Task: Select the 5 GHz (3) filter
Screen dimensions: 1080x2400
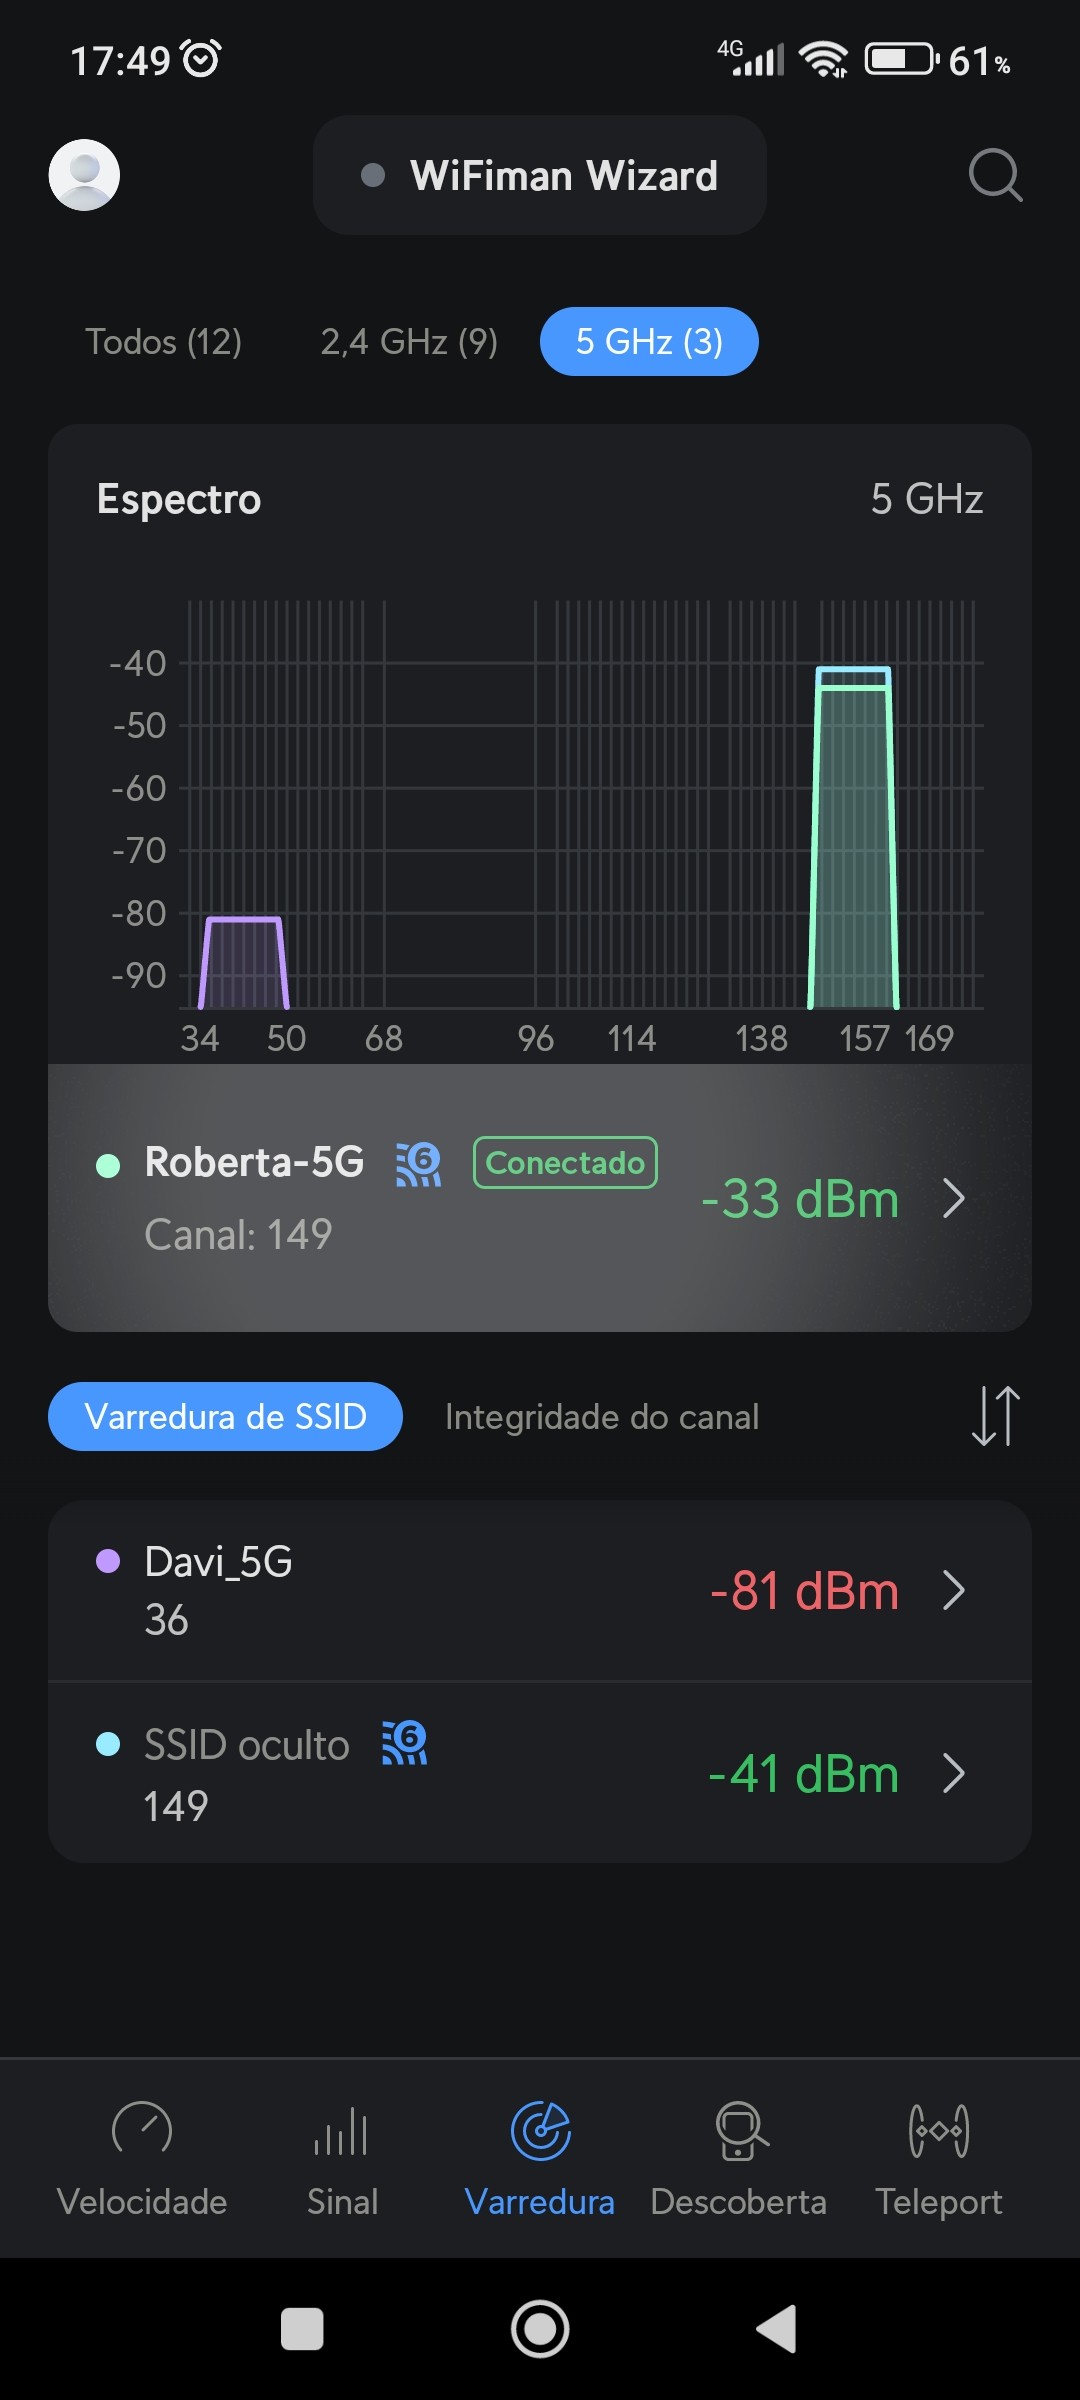Action: (649, 342)
